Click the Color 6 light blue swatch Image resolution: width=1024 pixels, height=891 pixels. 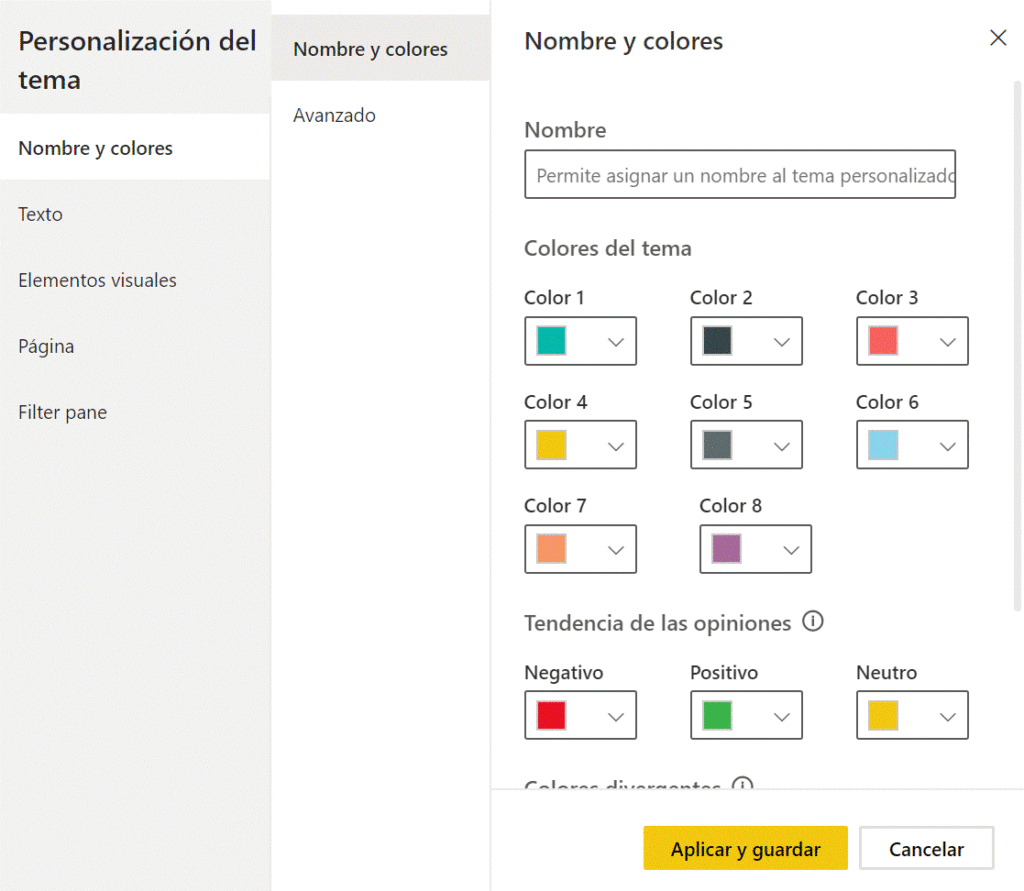[883, 445]
